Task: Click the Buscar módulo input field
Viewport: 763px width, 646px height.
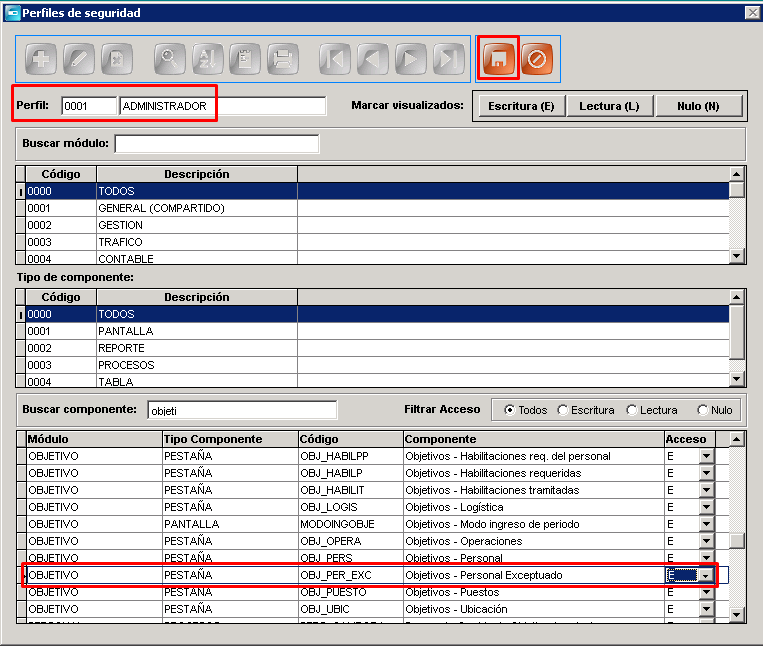Action: (217, 144)
